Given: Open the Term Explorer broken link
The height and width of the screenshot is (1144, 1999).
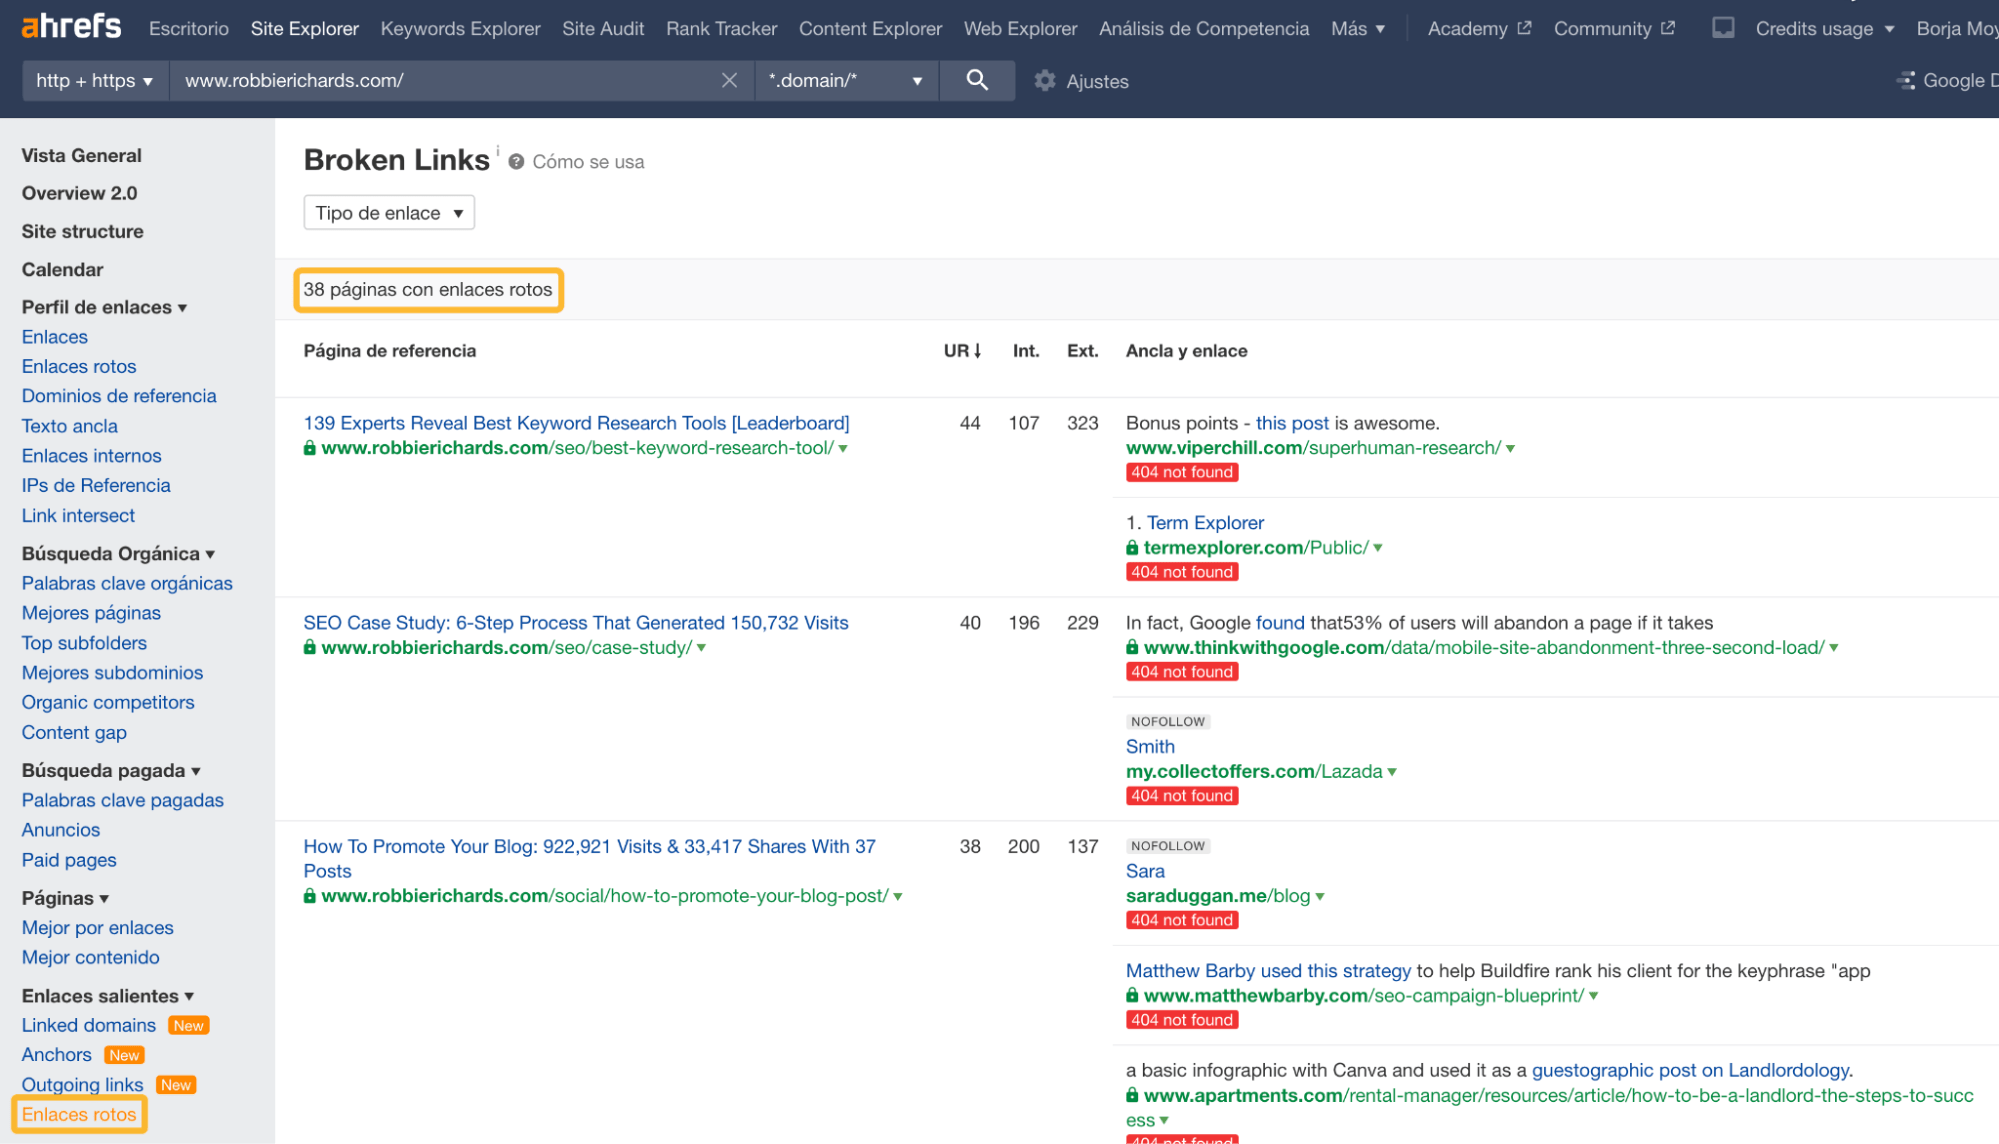Looking at the screenshot, I should pyautogui.click(x=1205, y=522).
